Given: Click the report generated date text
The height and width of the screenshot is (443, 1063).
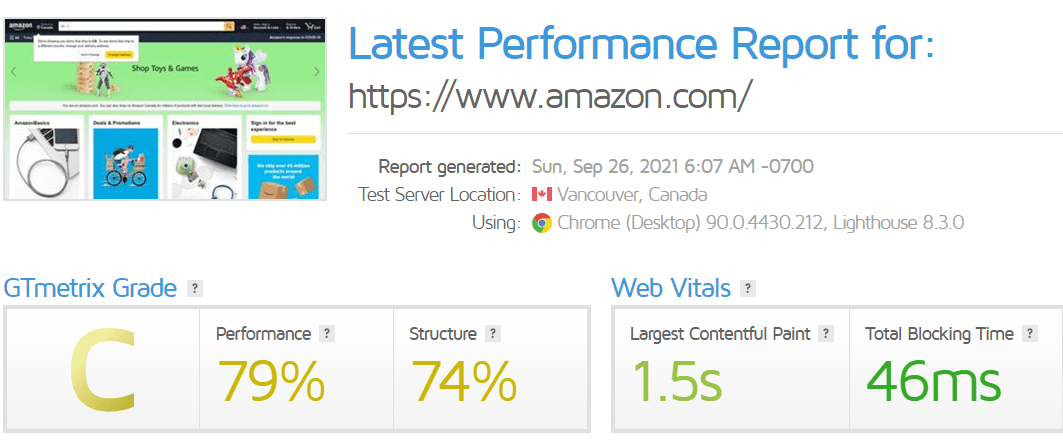Looking at the screenshot, I should click(671, 167).
